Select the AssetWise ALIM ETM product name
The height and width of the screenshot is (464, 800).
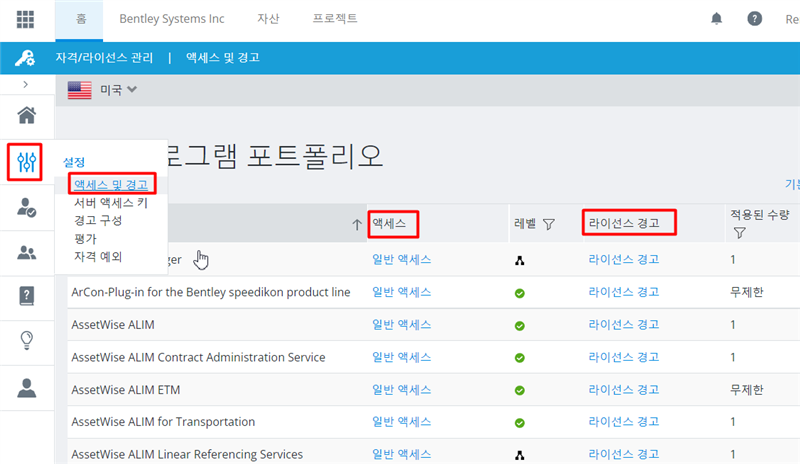[x=126, y=390]
